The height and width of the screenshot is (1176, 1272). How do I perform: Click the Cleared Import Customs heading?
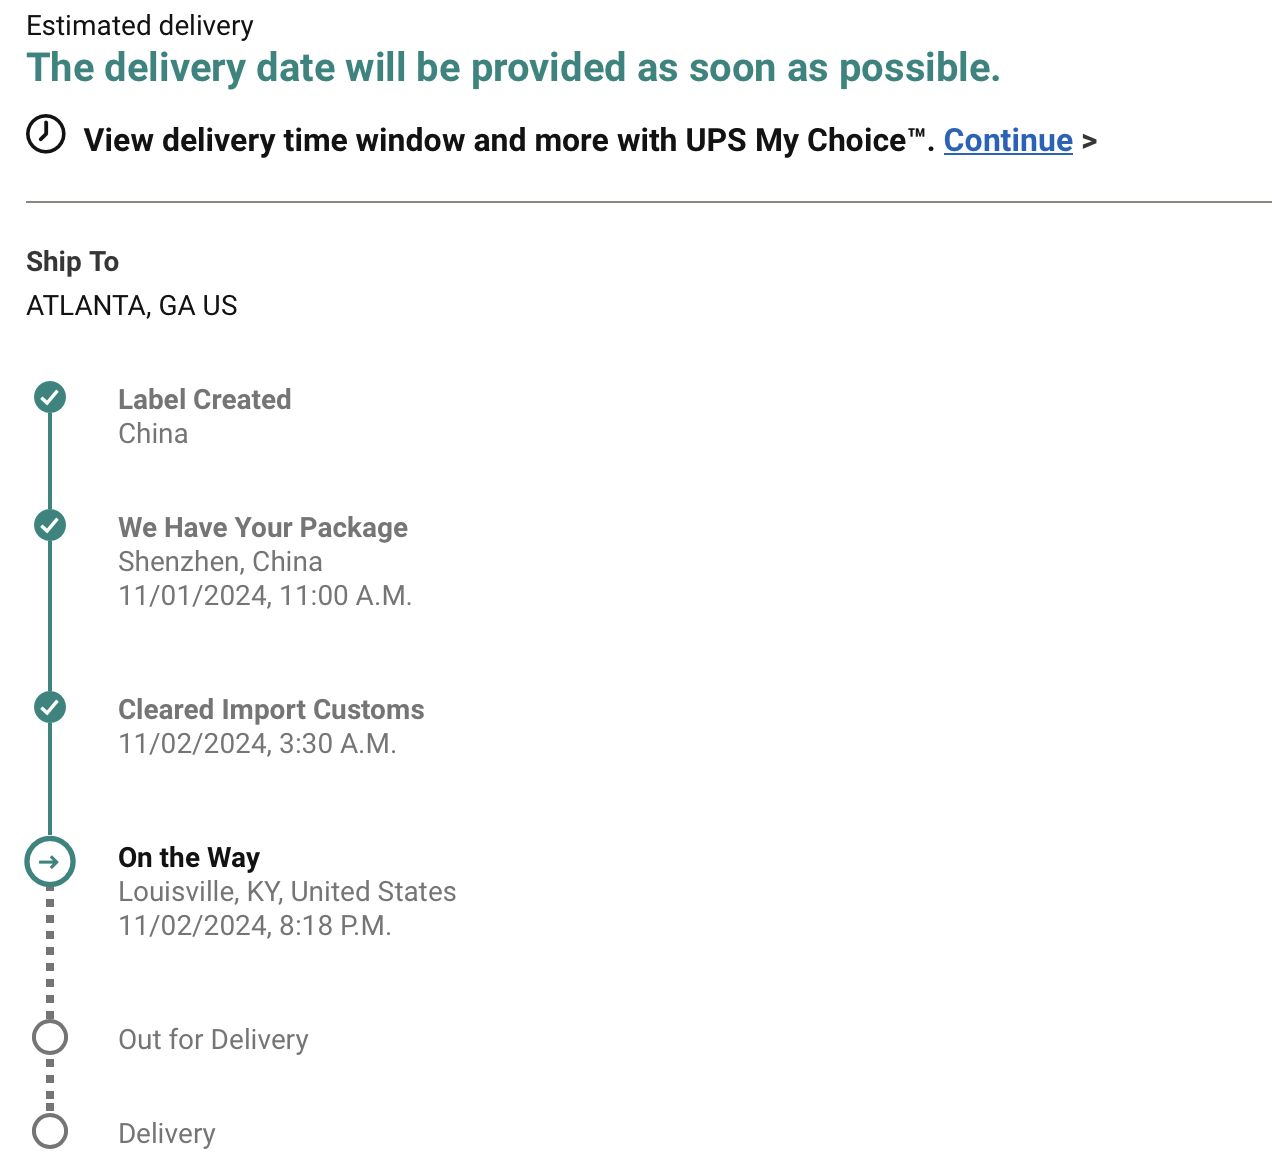click(x=271, y=709)
